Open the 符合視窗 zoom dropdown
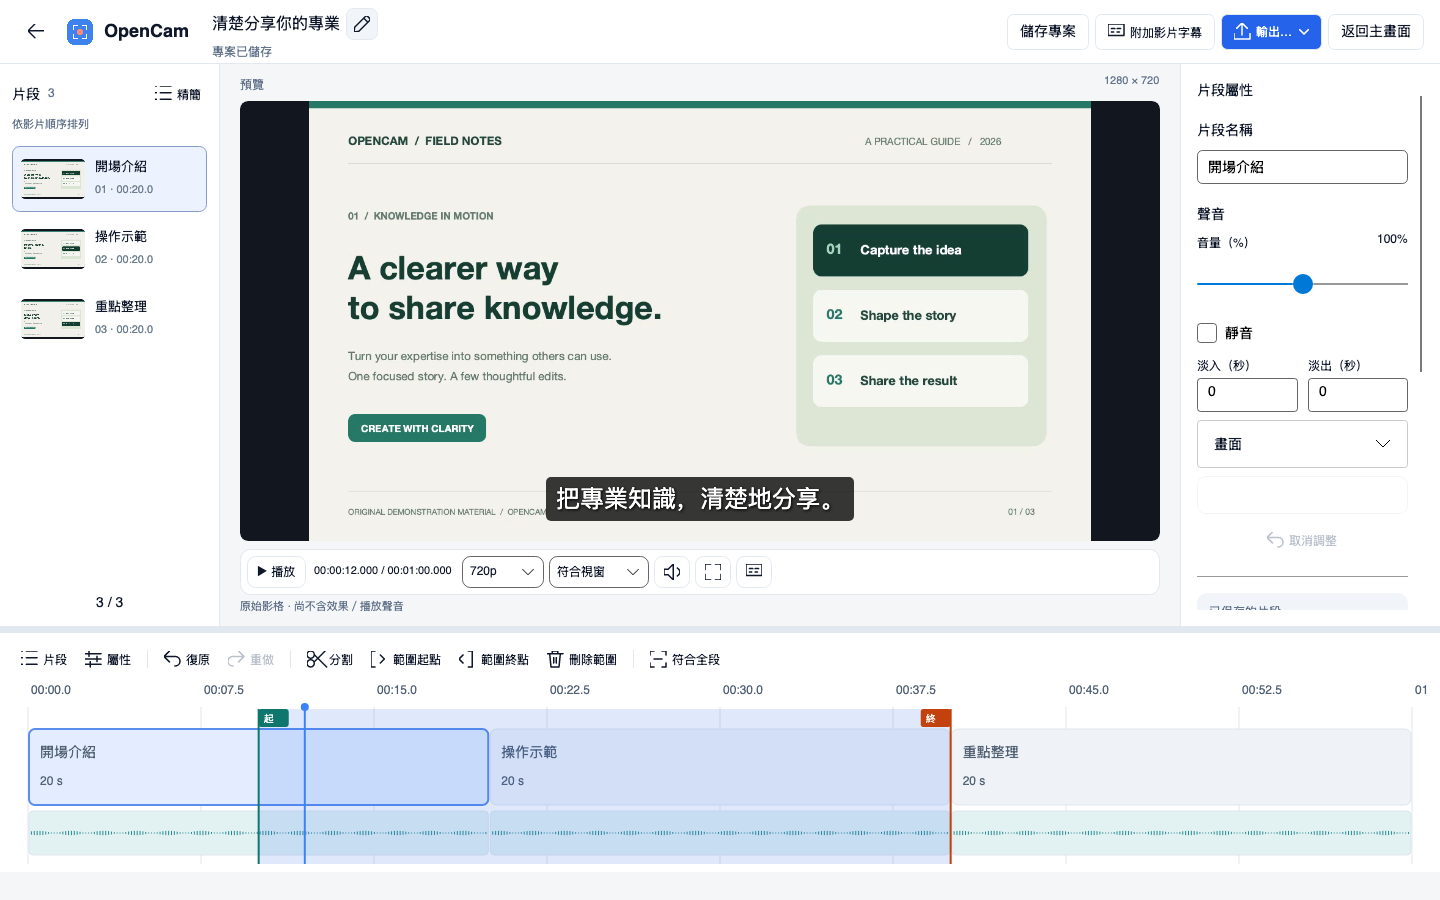 click(x=599, y=572)
